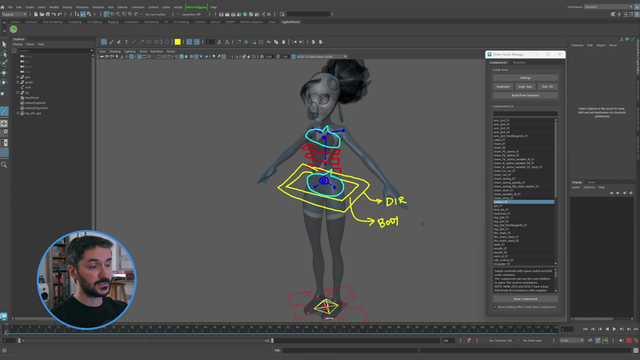Click the Draw Component button
The width and height of the screenshot is (640, 360).
point(525,299)
